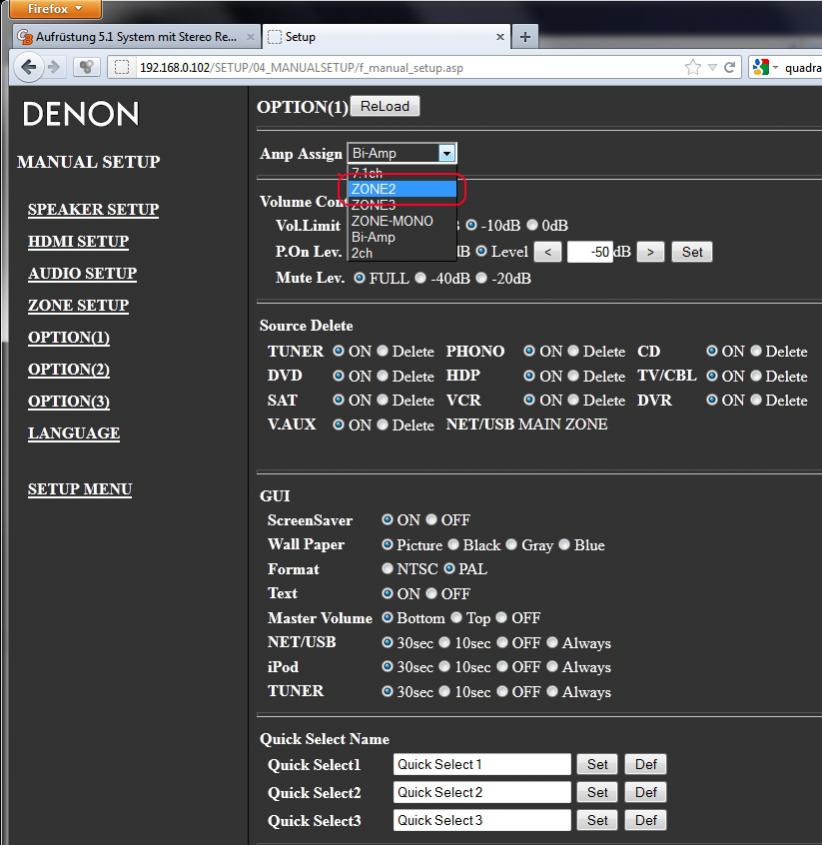Click the bookmark star icon
Viewport: 822px width, 845px height.
[693, 67]
